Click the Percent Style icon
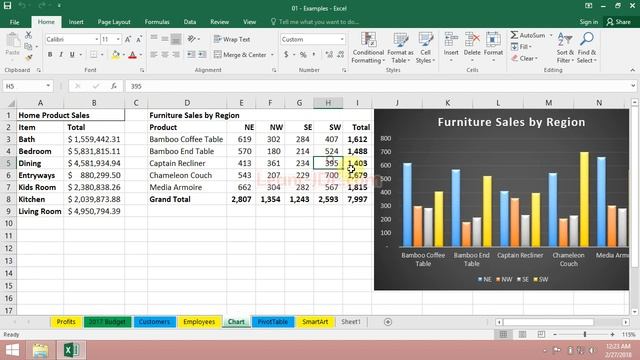This screenshot has height=360, width=640. pos(303,54)
